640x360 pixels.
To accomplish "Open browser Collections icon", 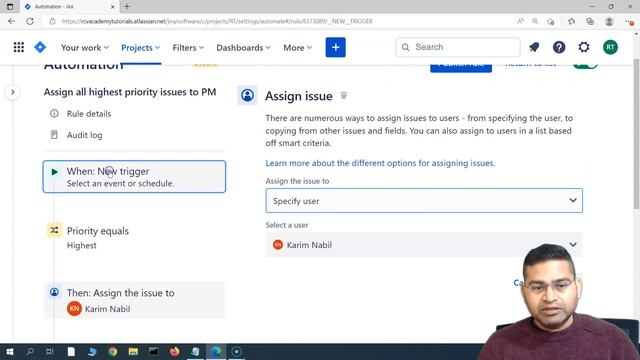I will click(x=590, y=21).
